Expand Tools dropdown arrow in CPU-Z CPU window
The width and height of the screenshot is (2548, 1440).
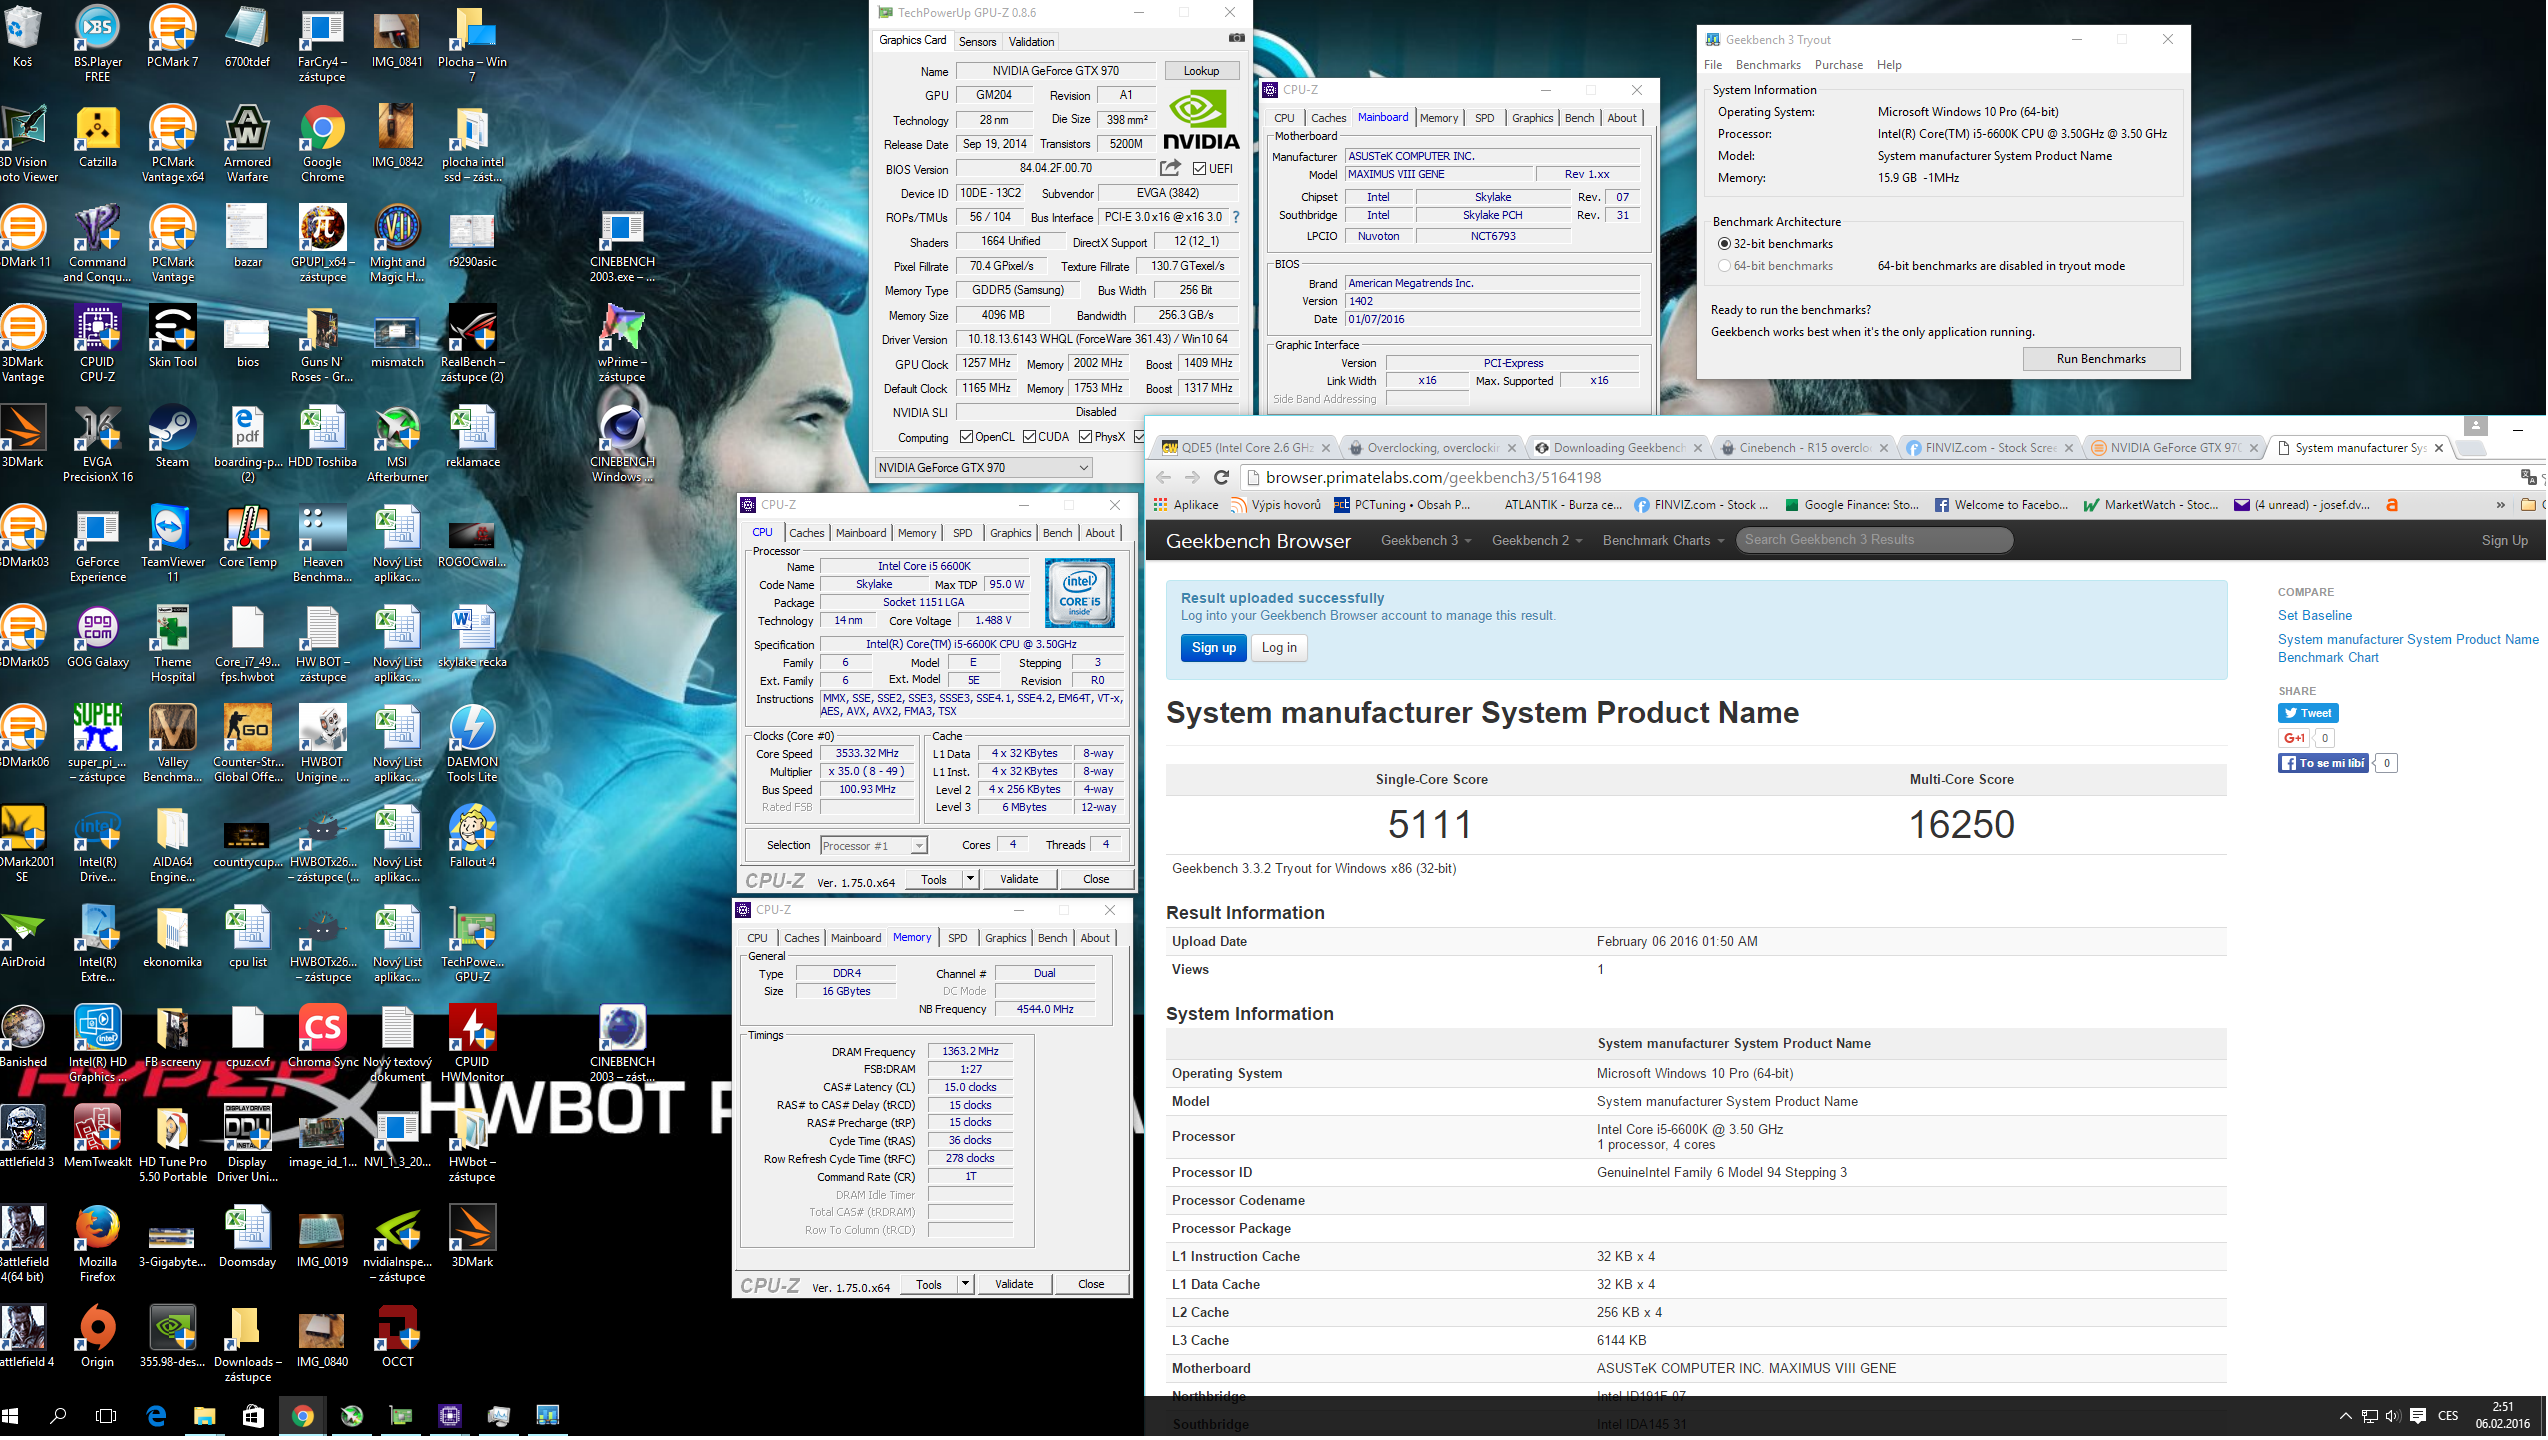coord(970,879)
